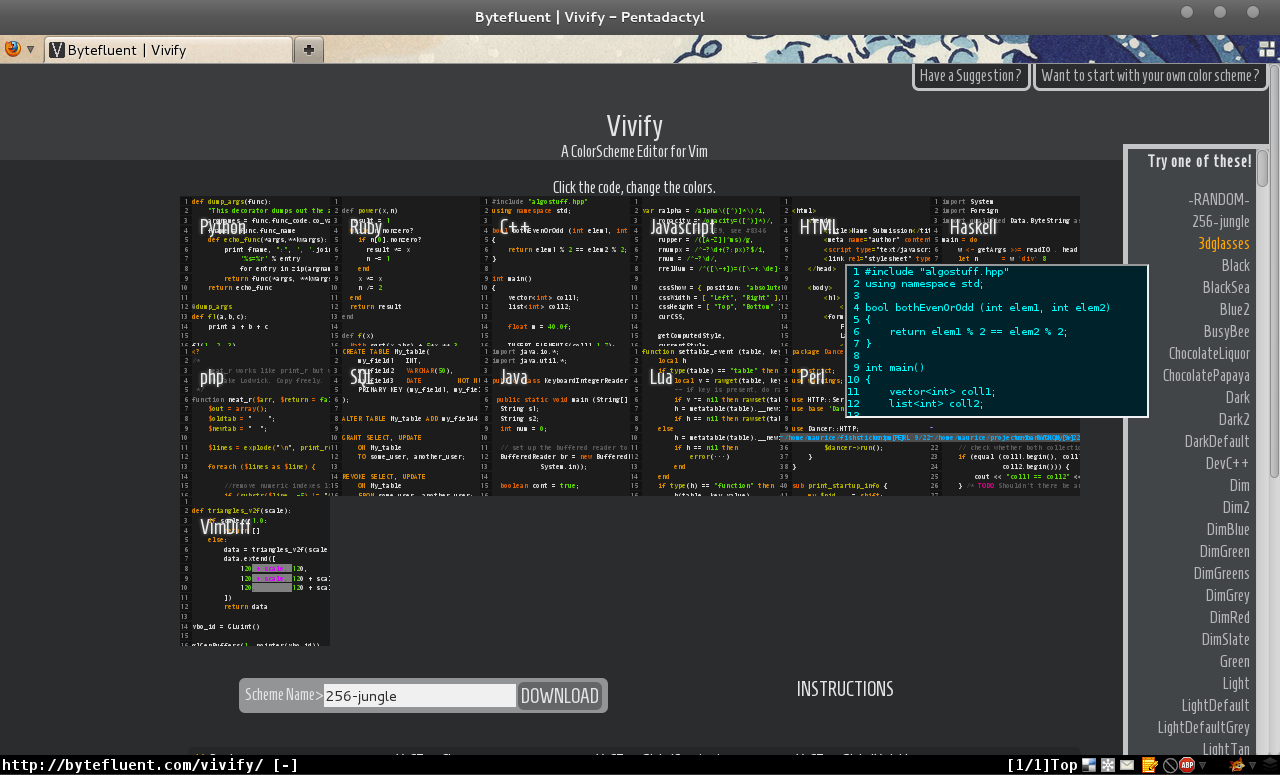This screenshot has width=1280, height=775.
Task: Open the dropdown arrow beside ABP icon
Action: (x=1202, y=766)
